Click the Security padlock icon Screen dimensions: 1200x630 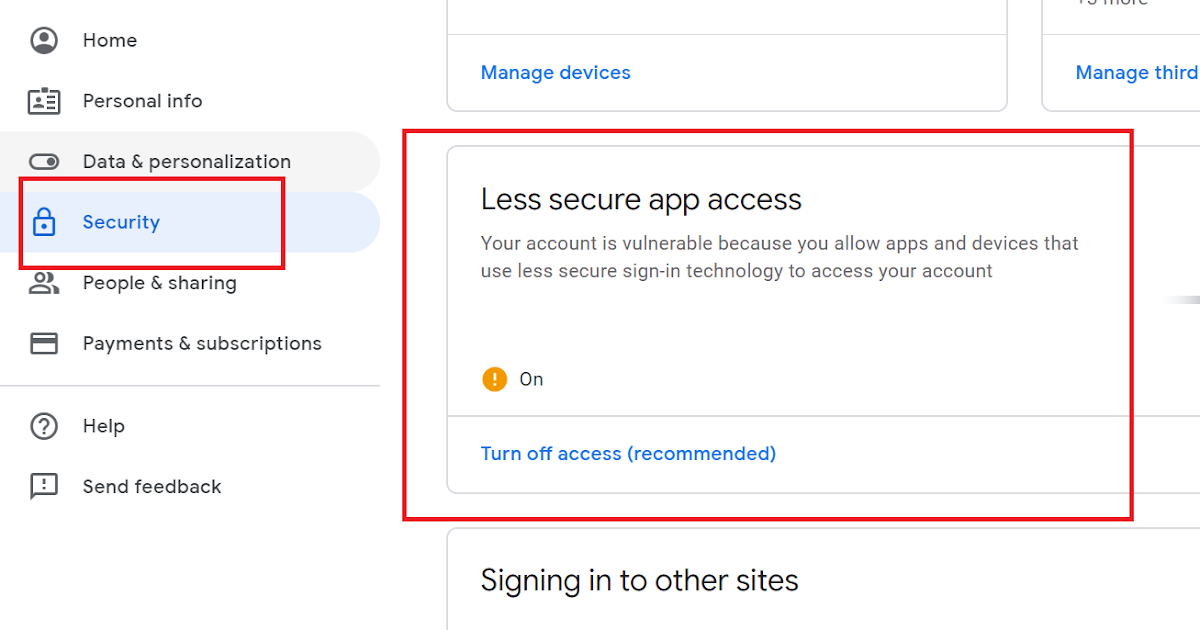[x=44, y=222]
